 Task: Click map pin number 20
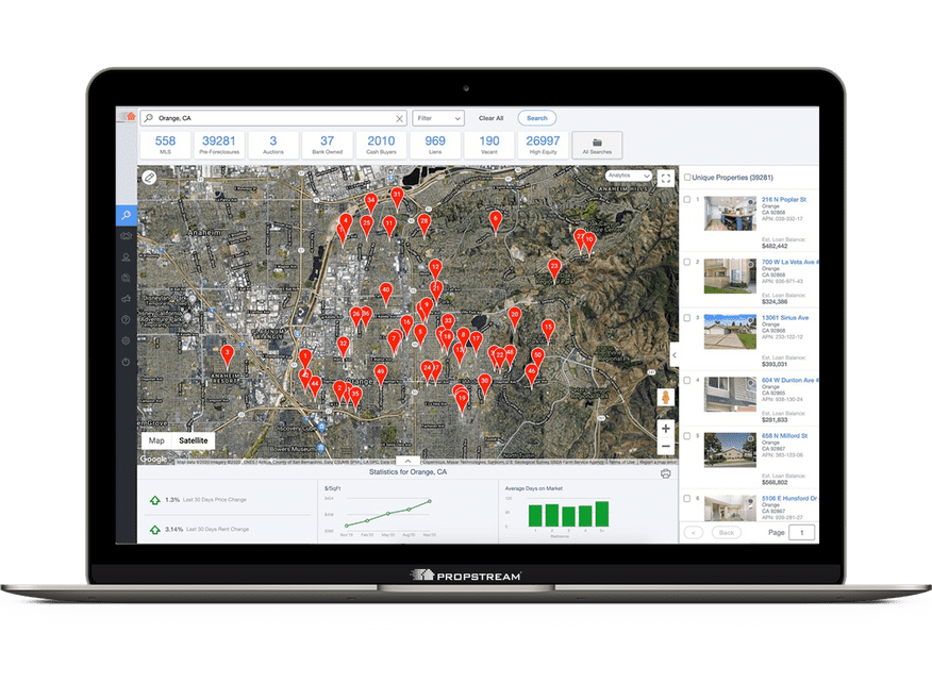click(515, 317)
